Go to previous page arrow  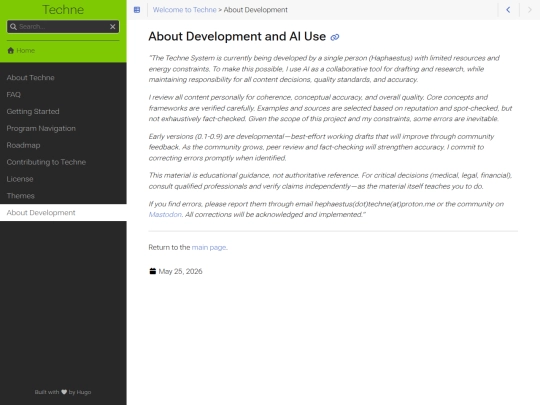pyautogui.click(x=508, y=10)
